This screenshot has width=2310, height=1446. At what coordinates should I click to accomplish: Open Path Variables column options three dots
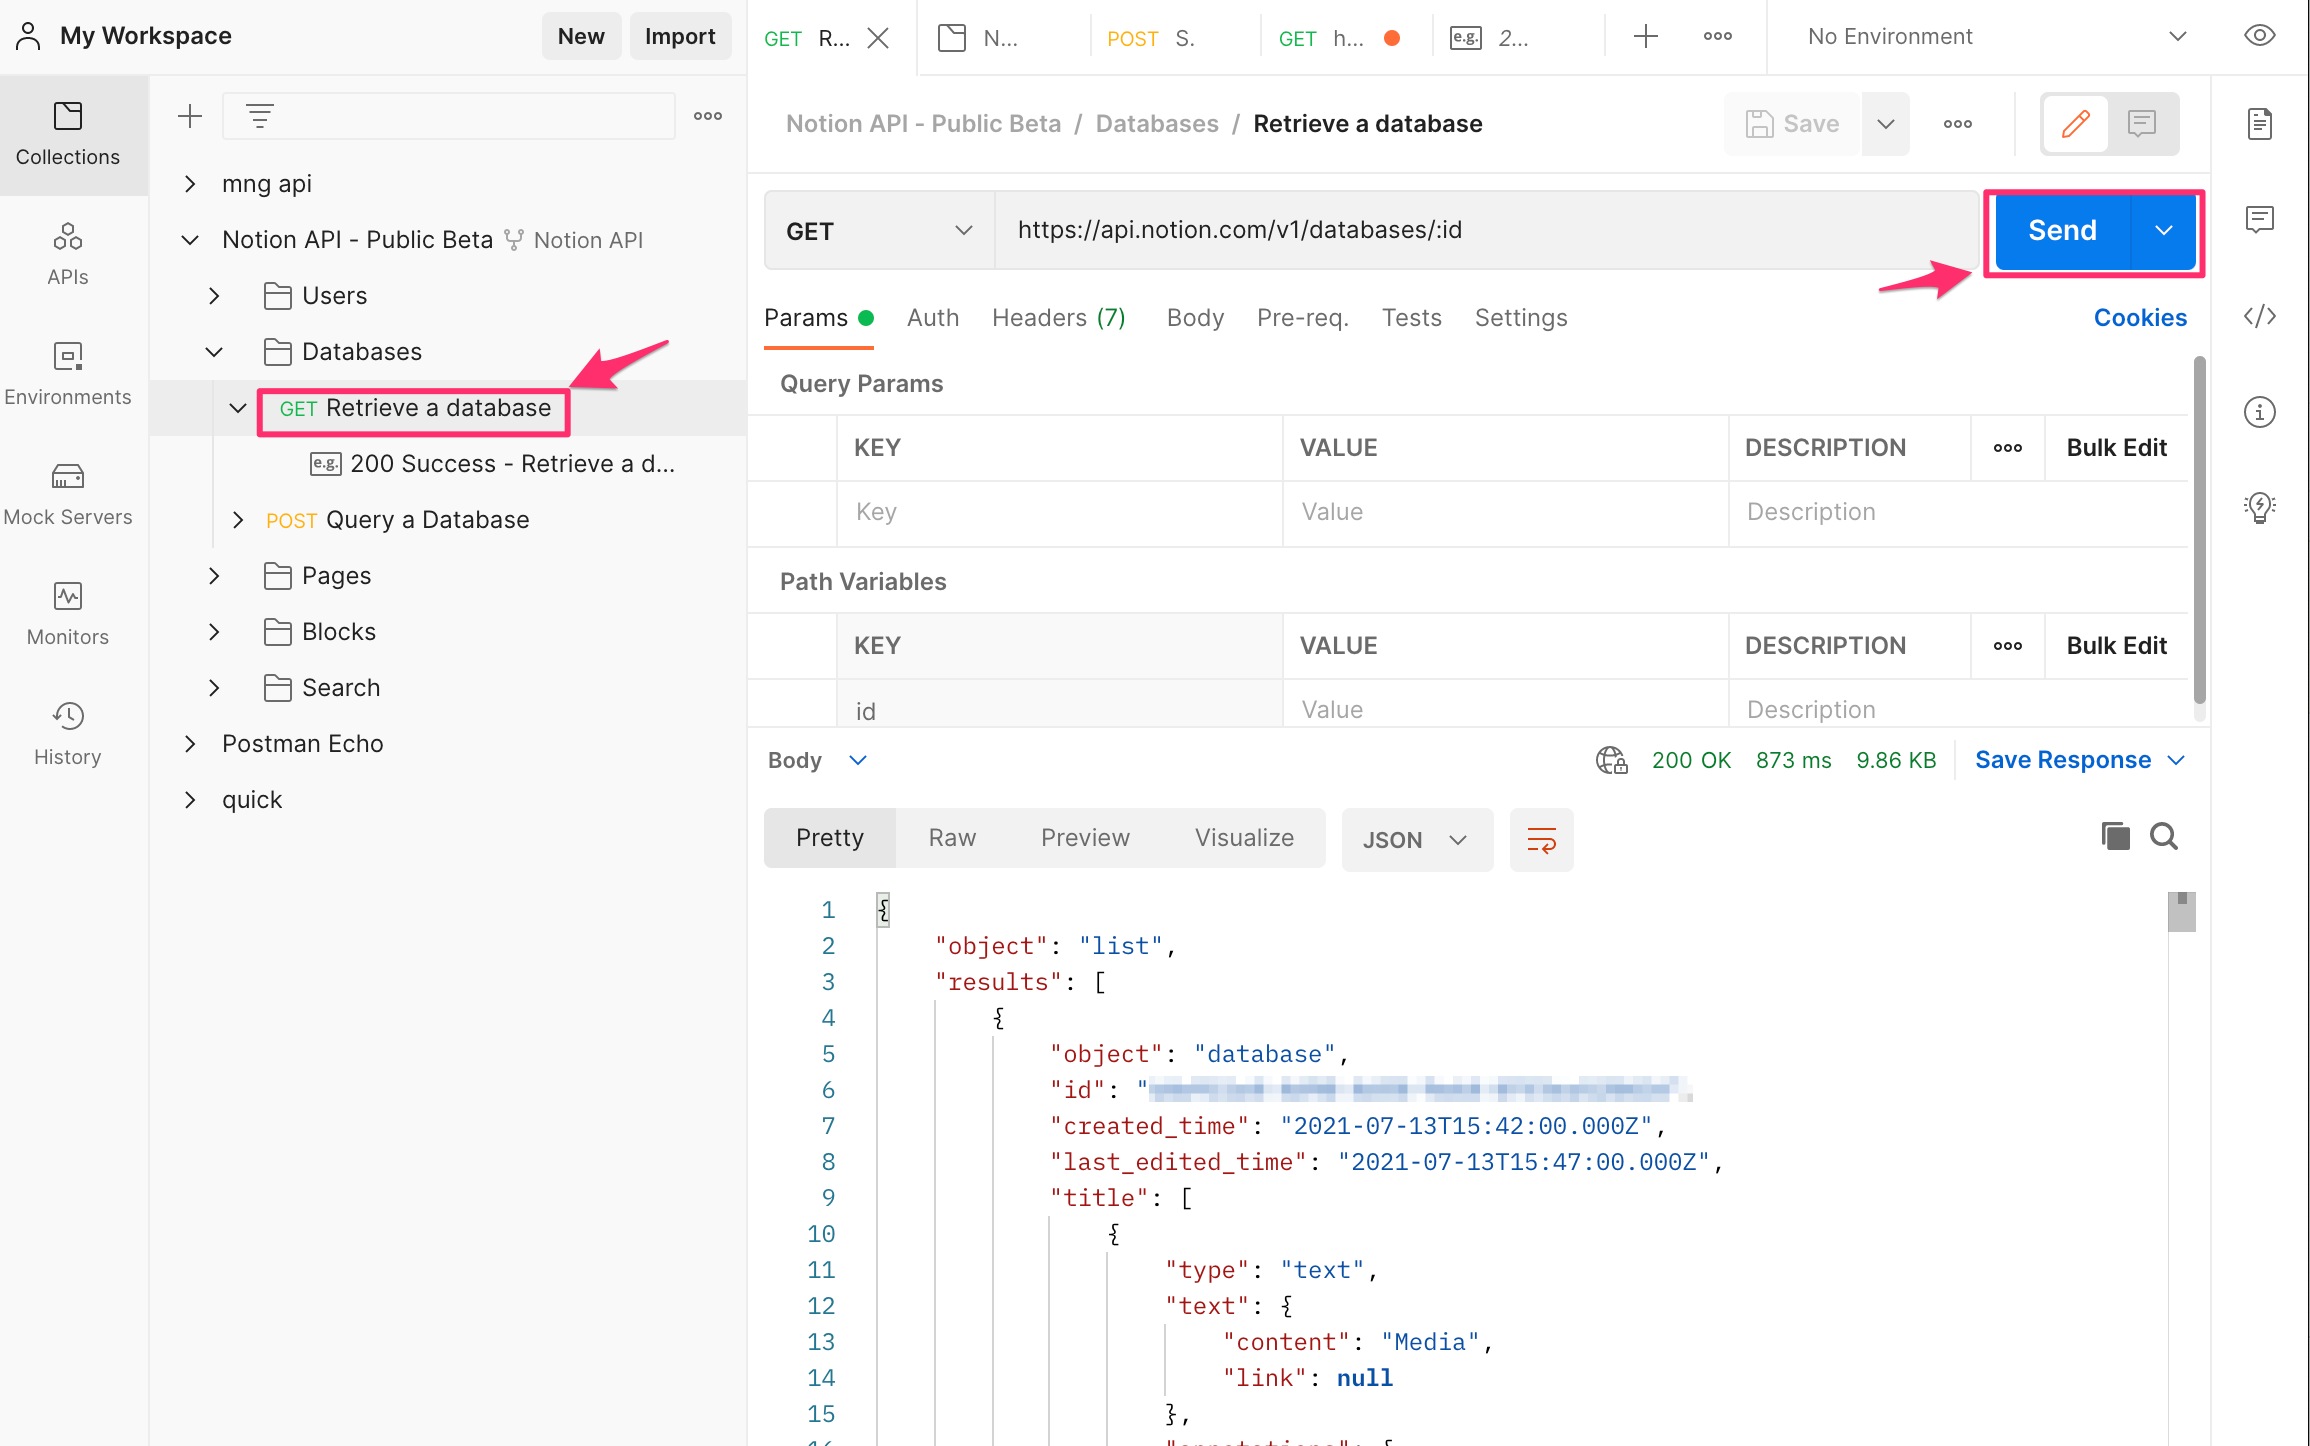pyautogui.click(x=2007, y=646)
